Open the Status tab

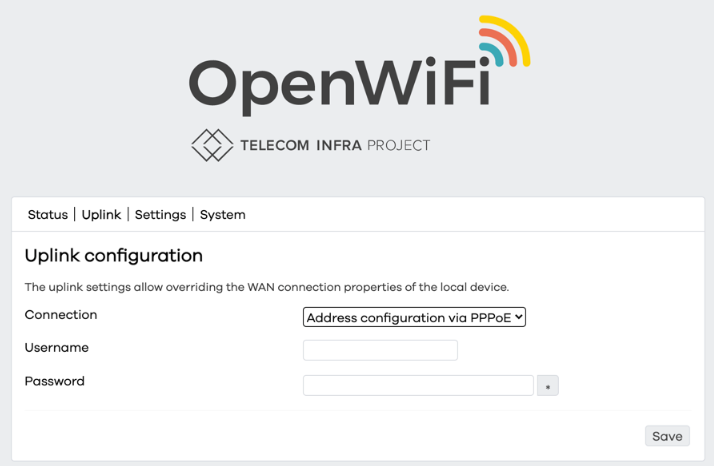click(48, 215)
